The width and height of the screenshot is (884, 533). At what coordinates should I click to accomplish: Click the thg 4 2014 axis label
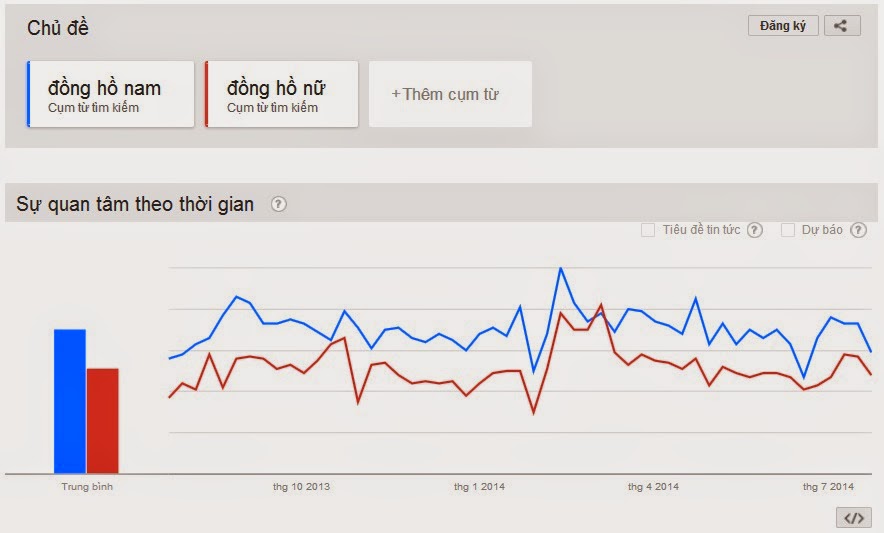pos(653,487)
